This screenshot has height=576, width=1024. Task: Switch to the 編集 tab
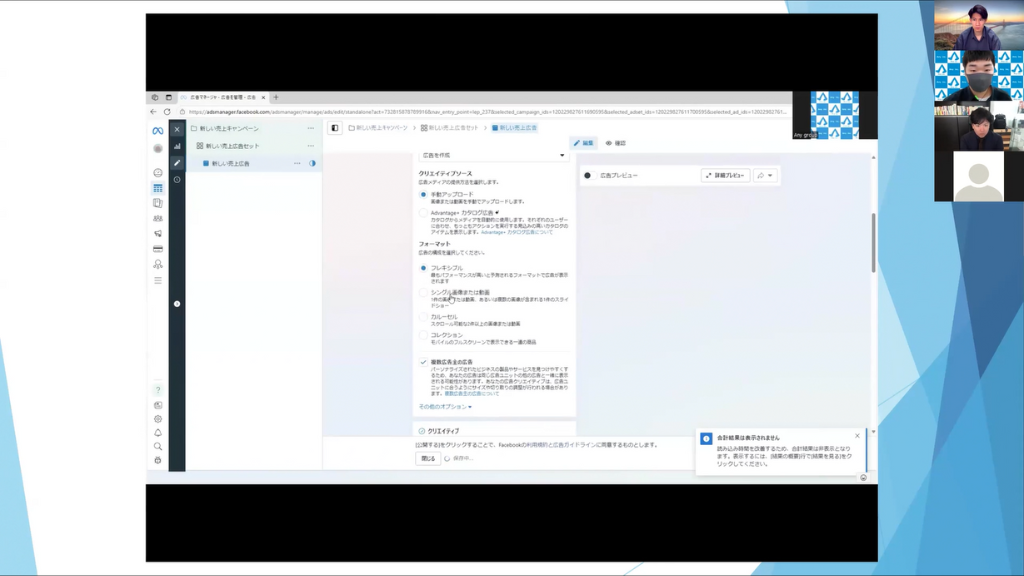pyautogui.click(x=584, y=143)
